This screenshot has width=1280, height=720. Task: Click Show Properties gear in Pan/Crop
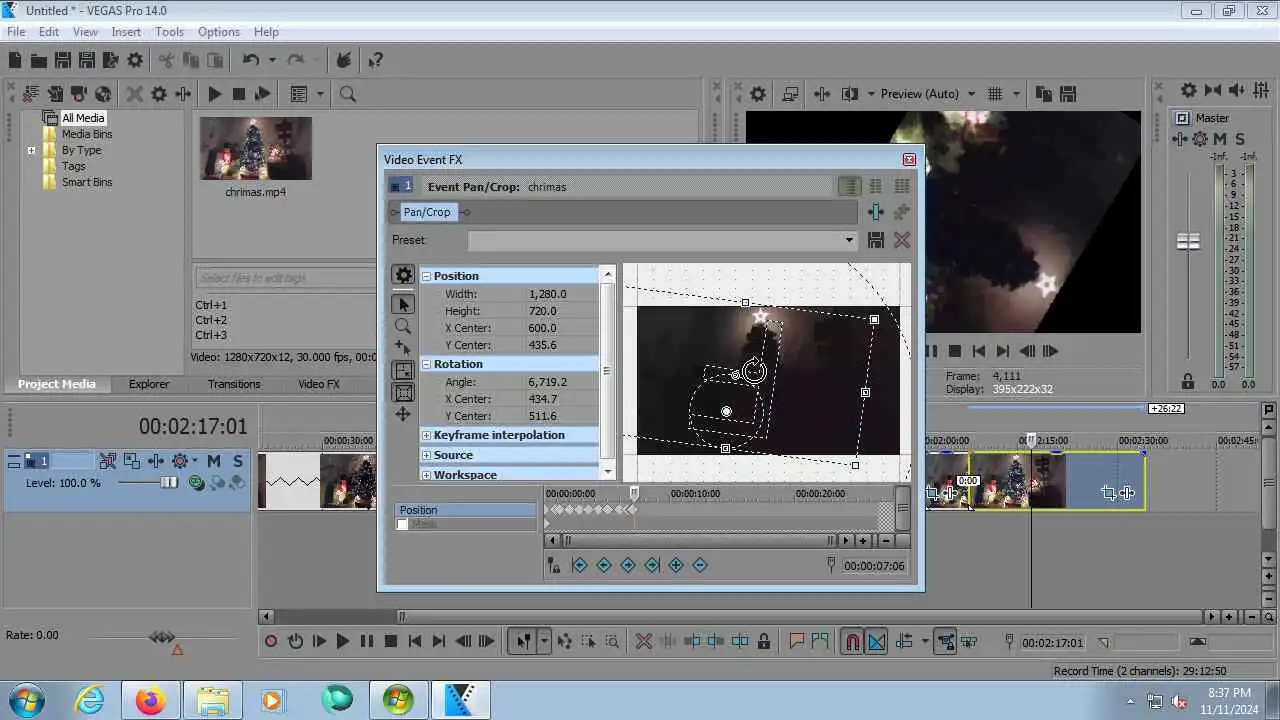pos(403,275)
